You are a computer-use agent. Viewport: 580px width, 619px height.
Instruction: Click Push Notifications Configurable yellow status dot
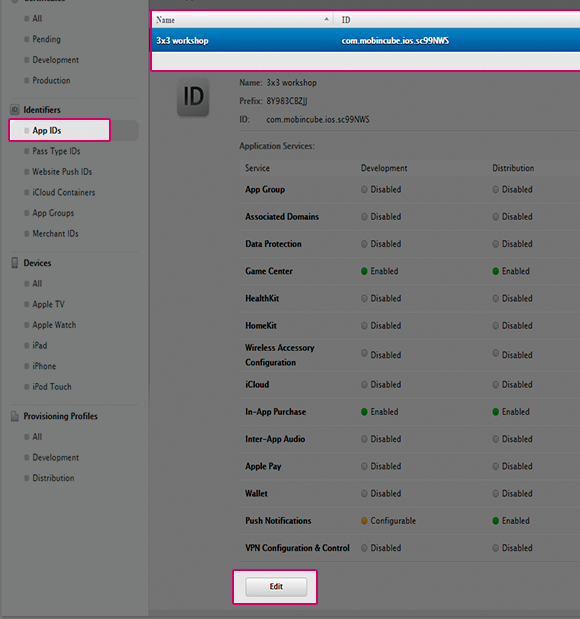[364, 521]
